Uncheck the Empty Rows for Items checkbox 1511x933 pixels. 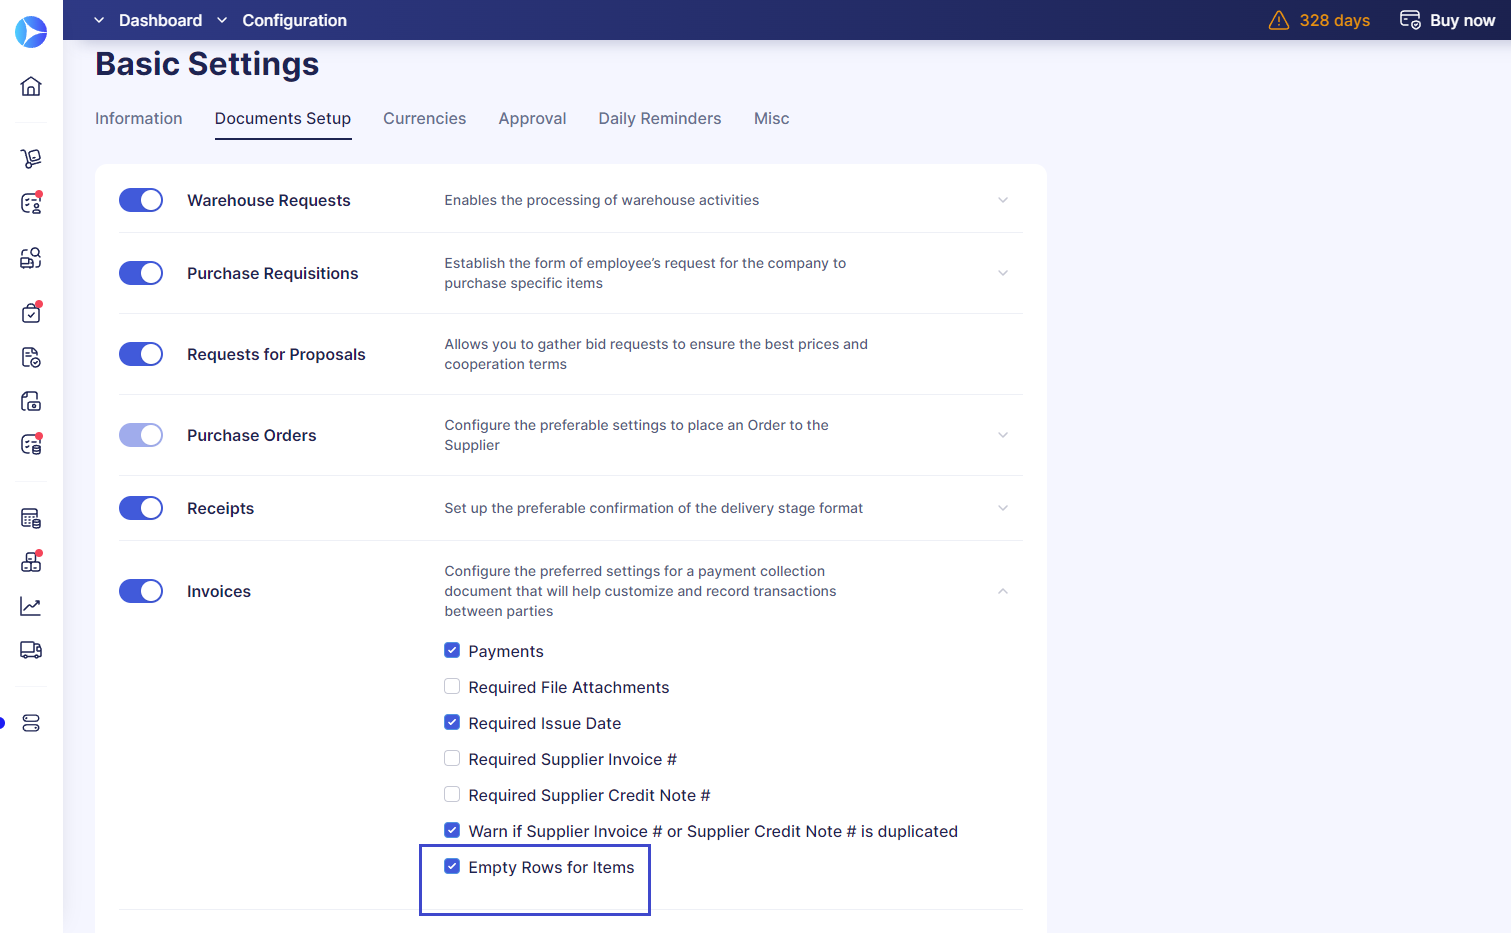pos(452,867)
